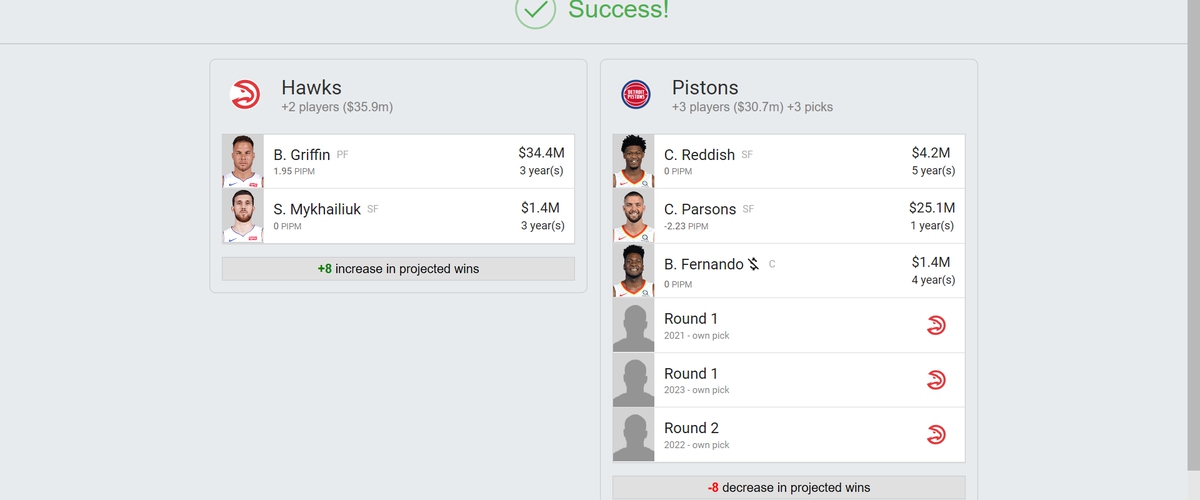
Task: Select the S. Mykhailiuk player name
Action: point(317,209)
